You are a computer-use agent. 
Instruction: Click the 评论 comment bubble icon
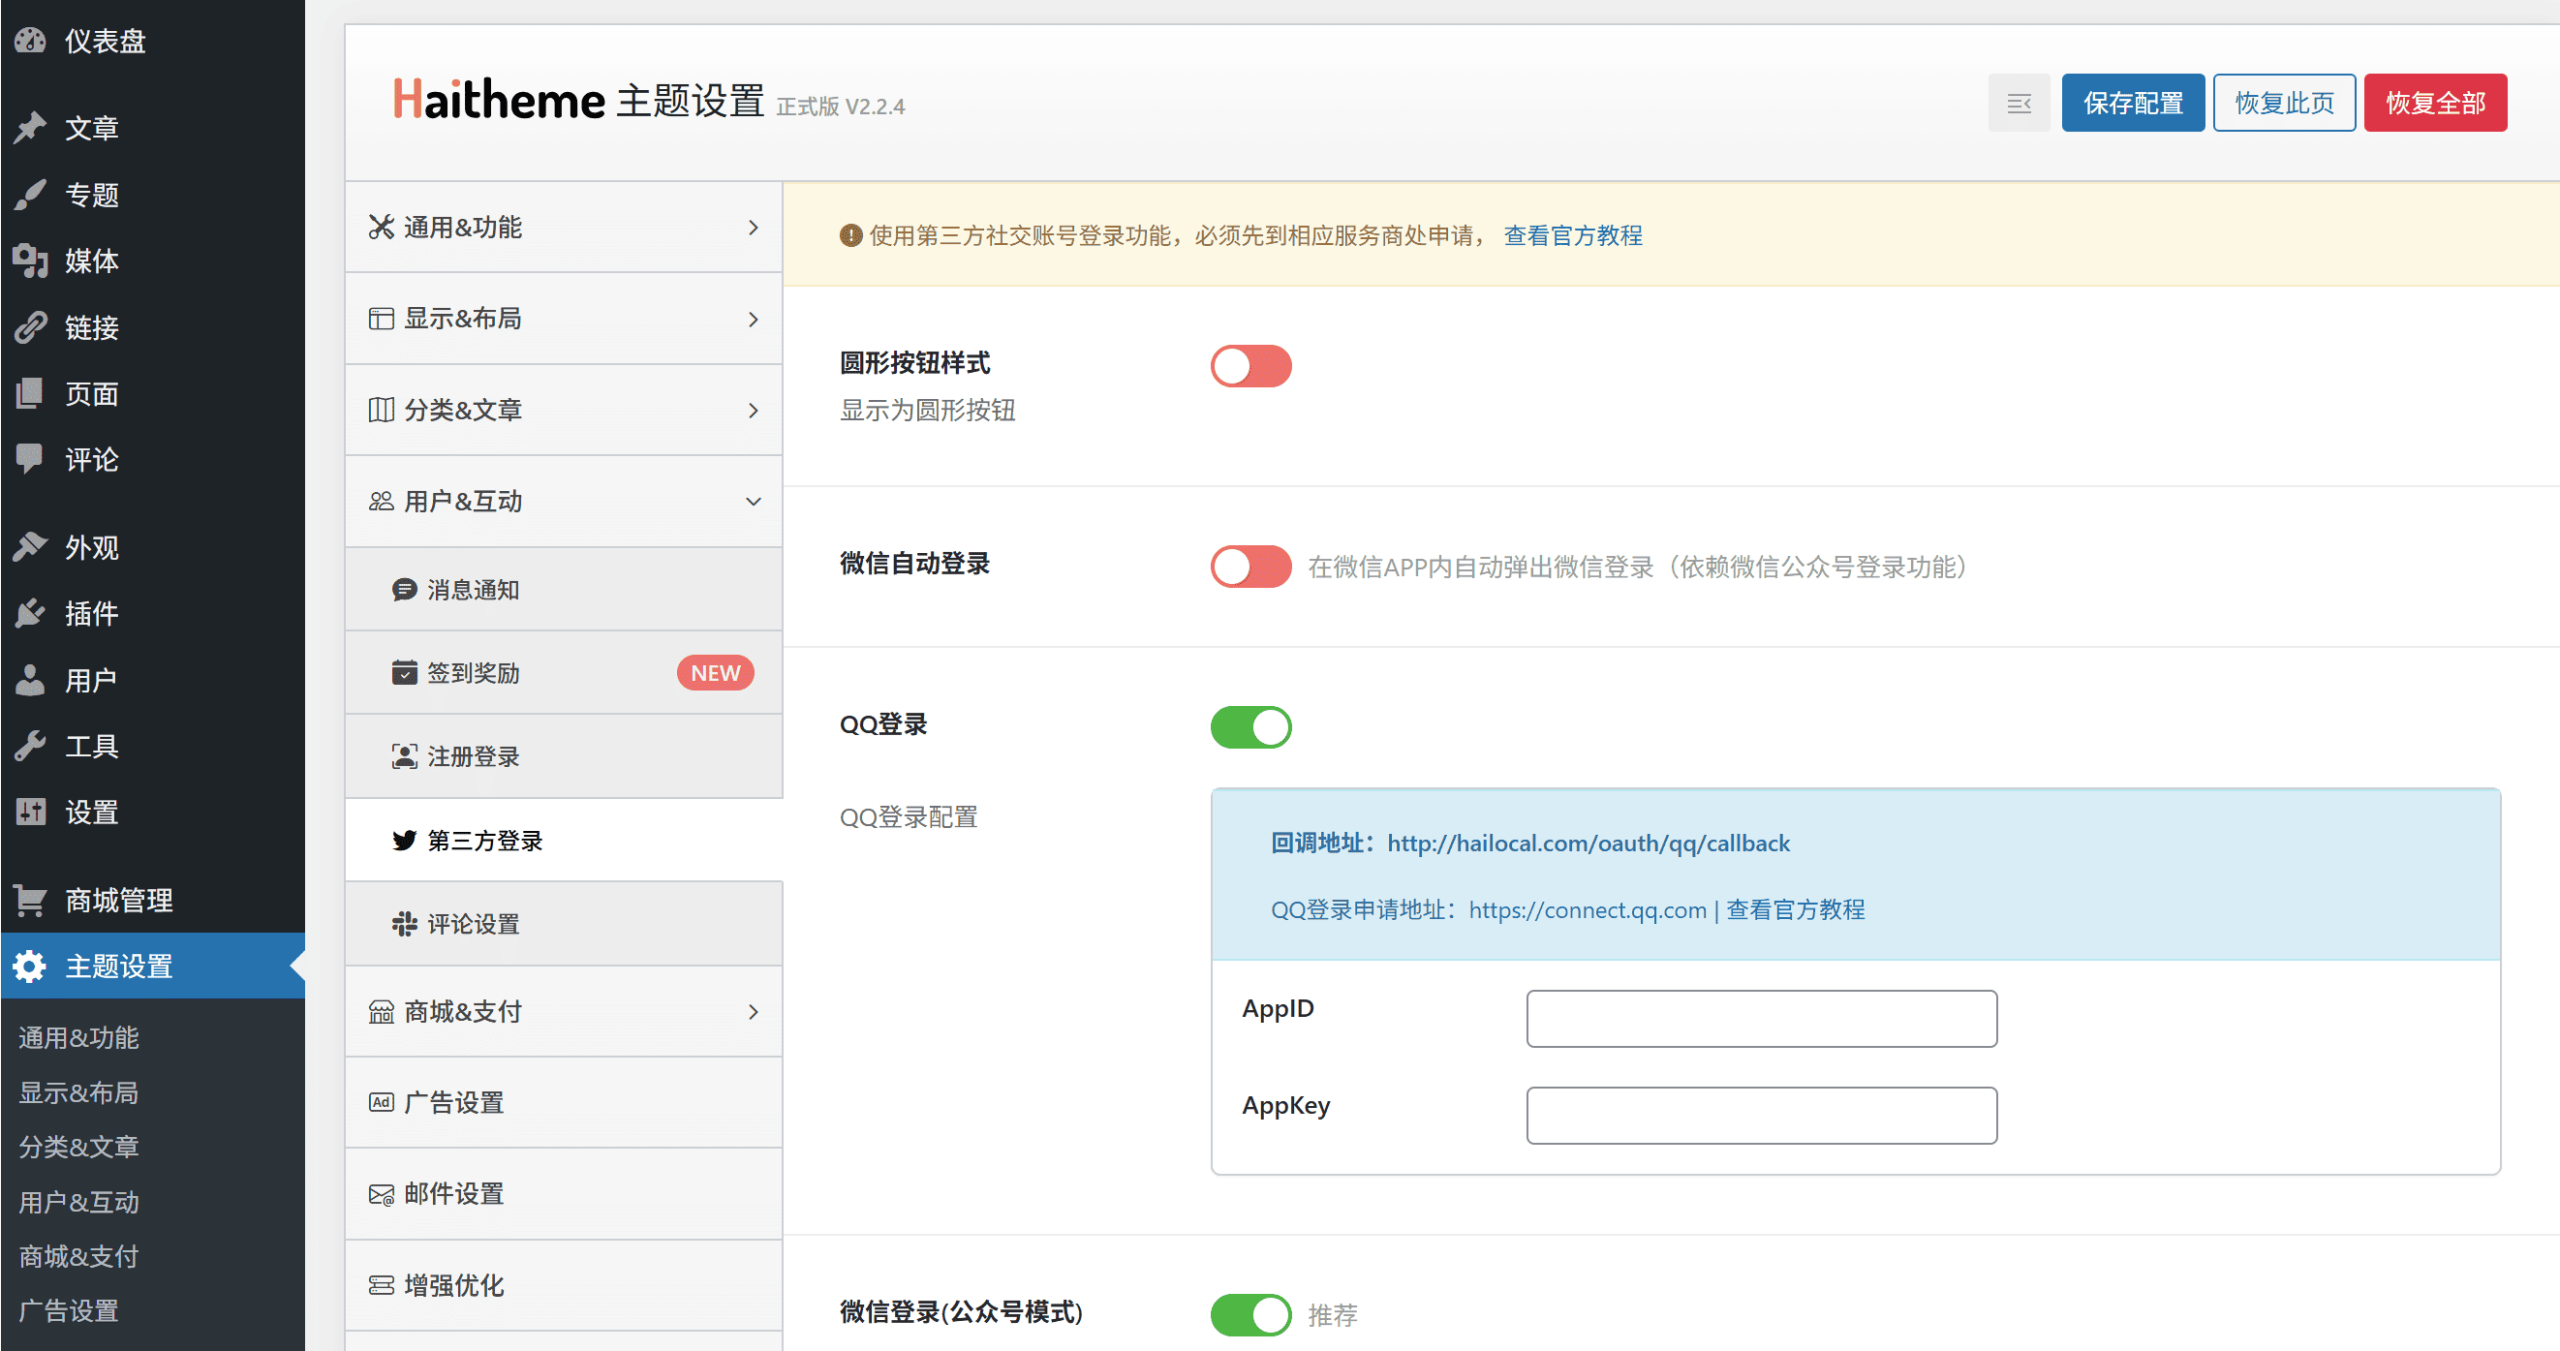click(30, 459)
